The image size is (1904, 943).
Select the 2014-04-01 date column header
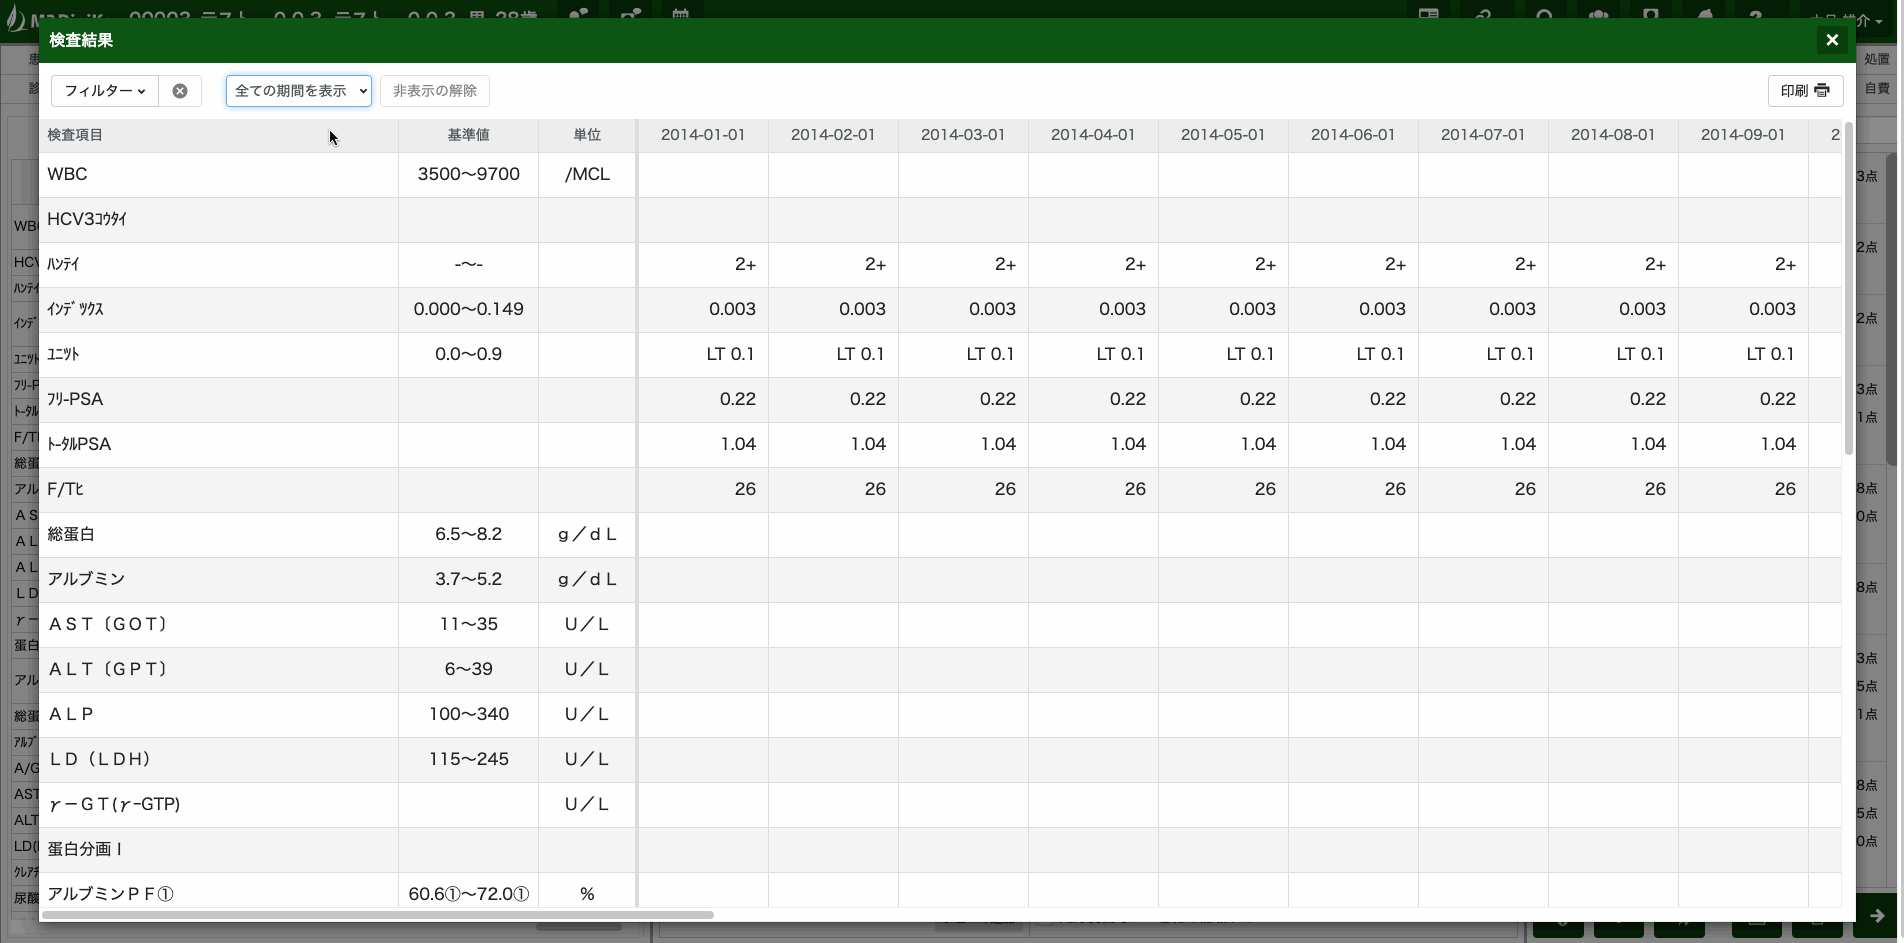tap(1093, 135)
